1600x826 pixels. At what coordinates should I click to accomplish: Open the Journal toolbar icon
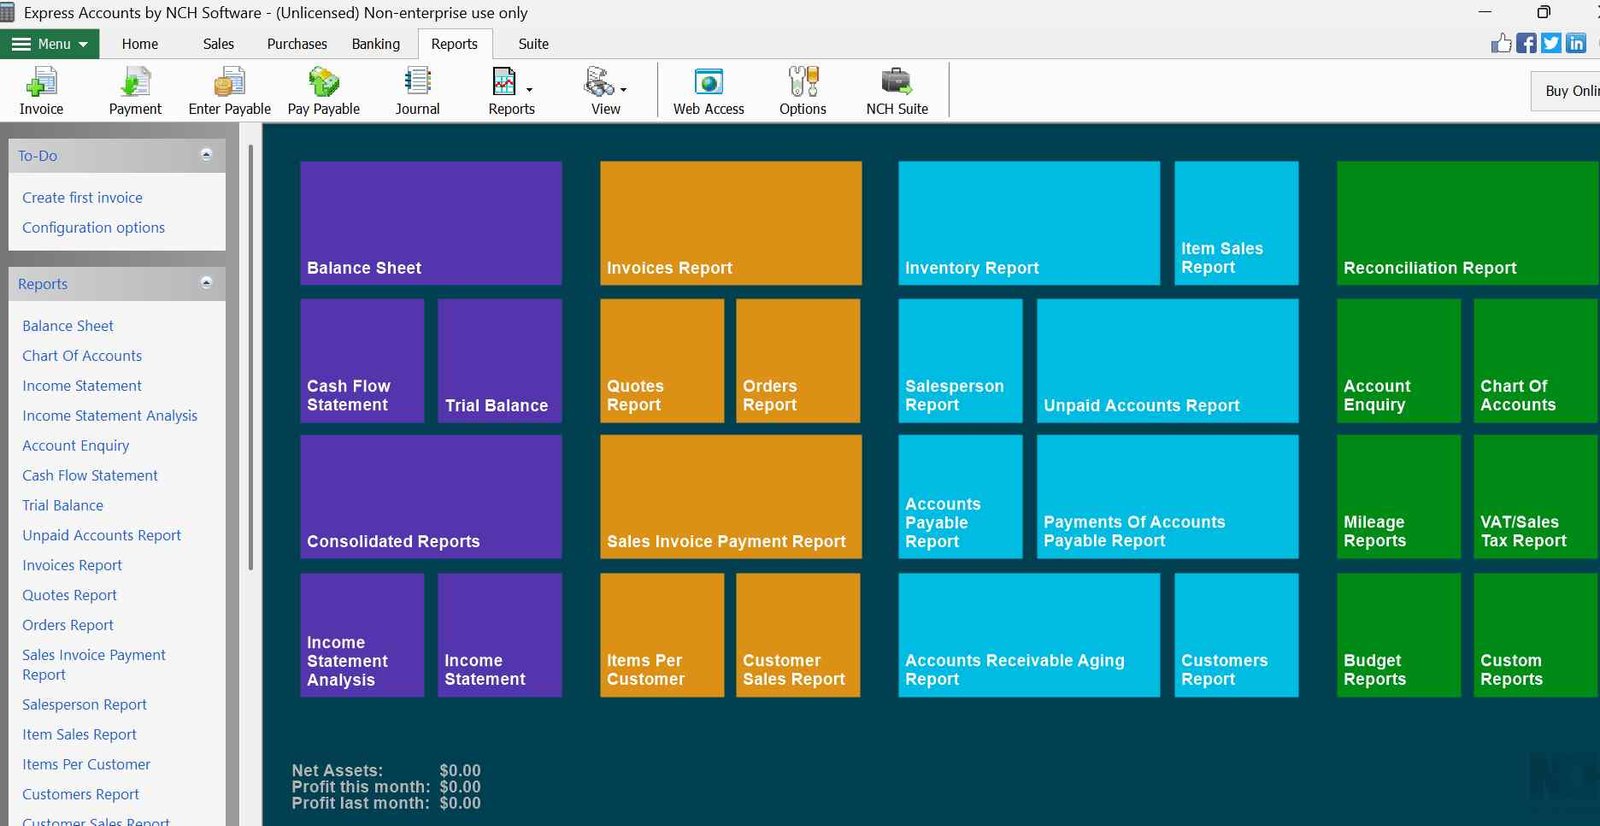[417, 82]
